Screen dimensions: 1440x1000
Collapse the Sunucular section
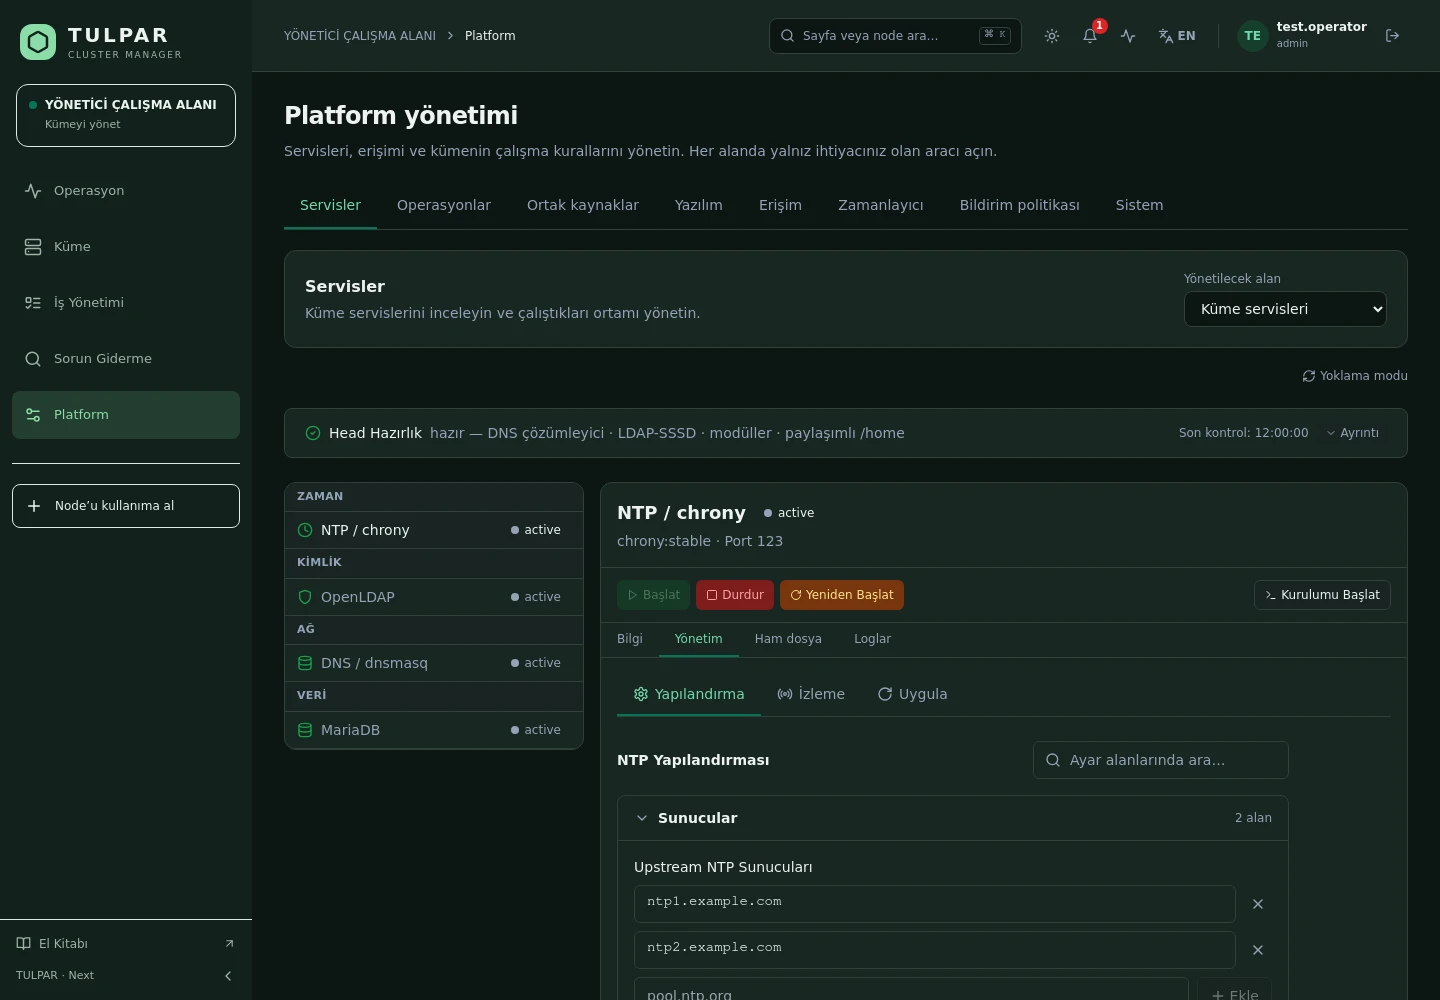click(x=953, y=818)
